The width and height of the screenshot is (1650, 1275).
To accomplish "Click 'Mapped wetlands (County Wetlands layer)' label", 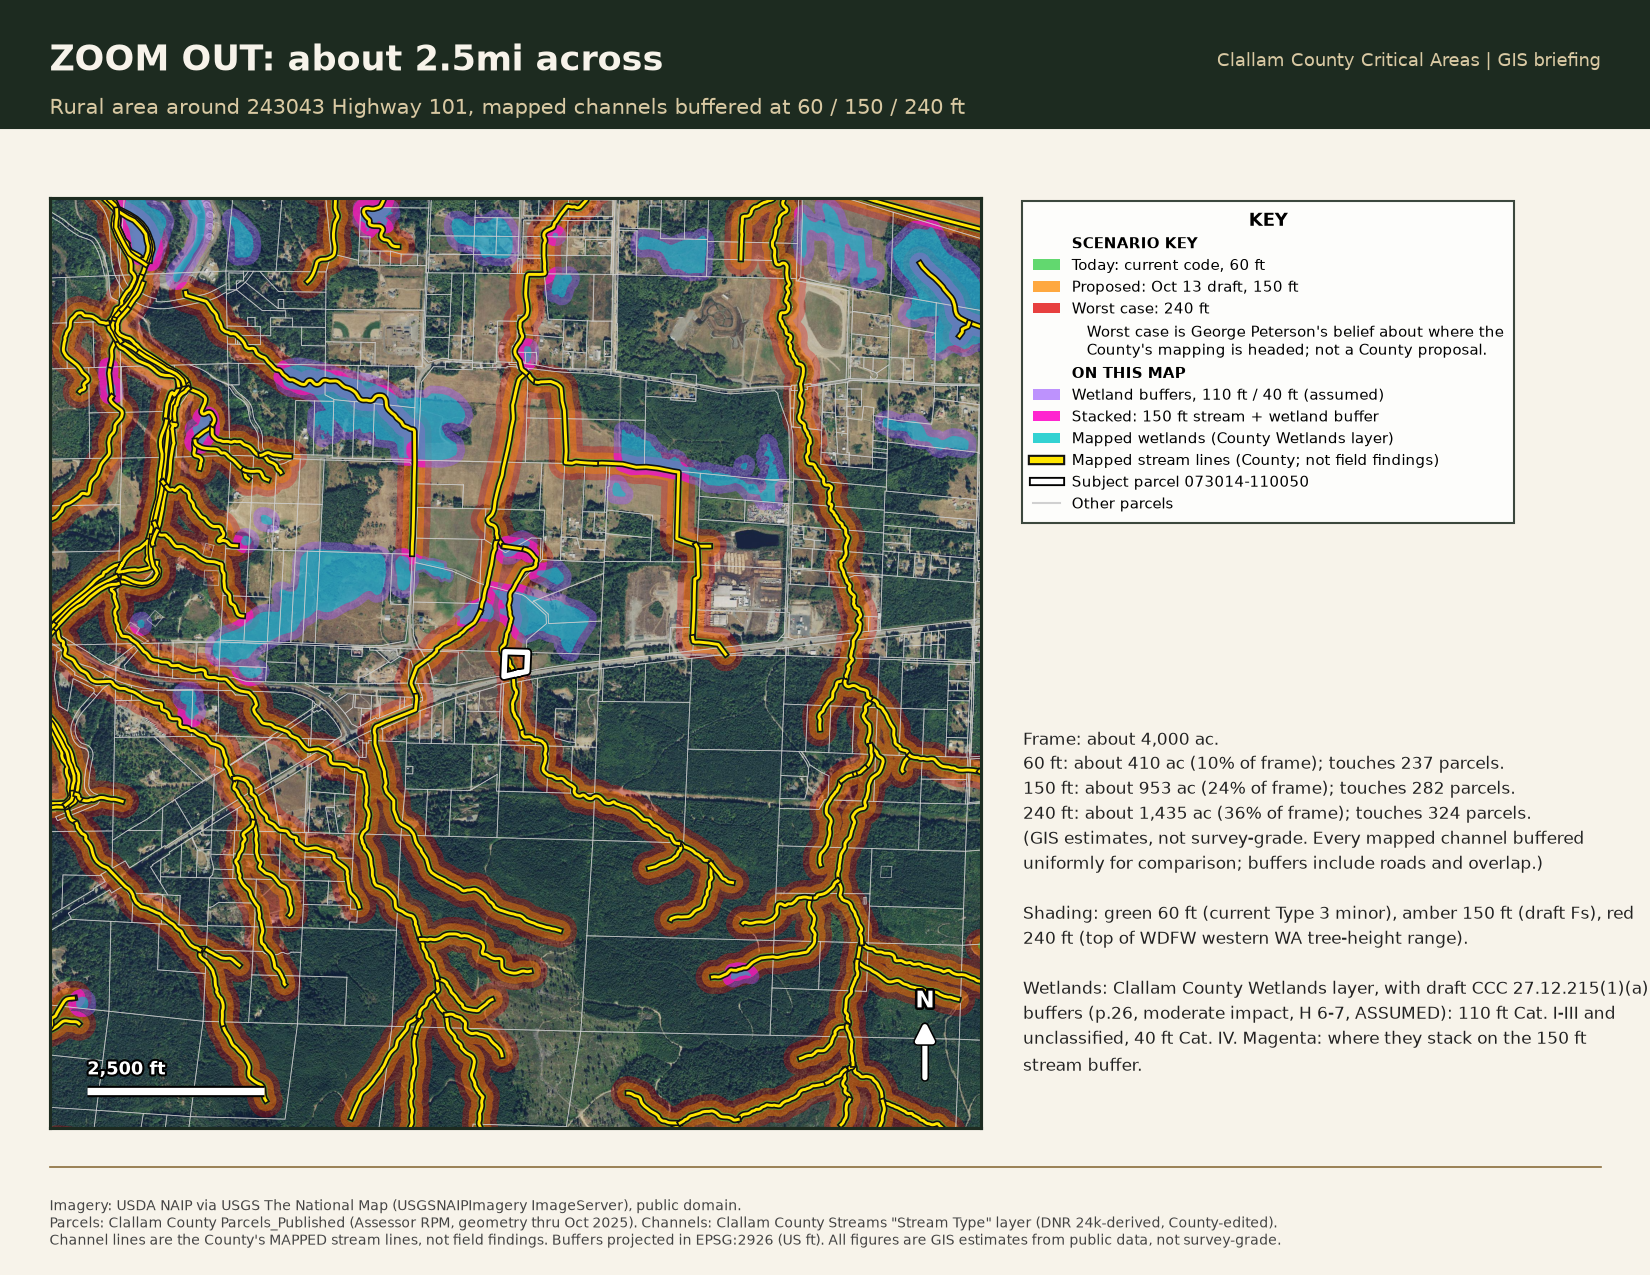I will point(1232,439).
